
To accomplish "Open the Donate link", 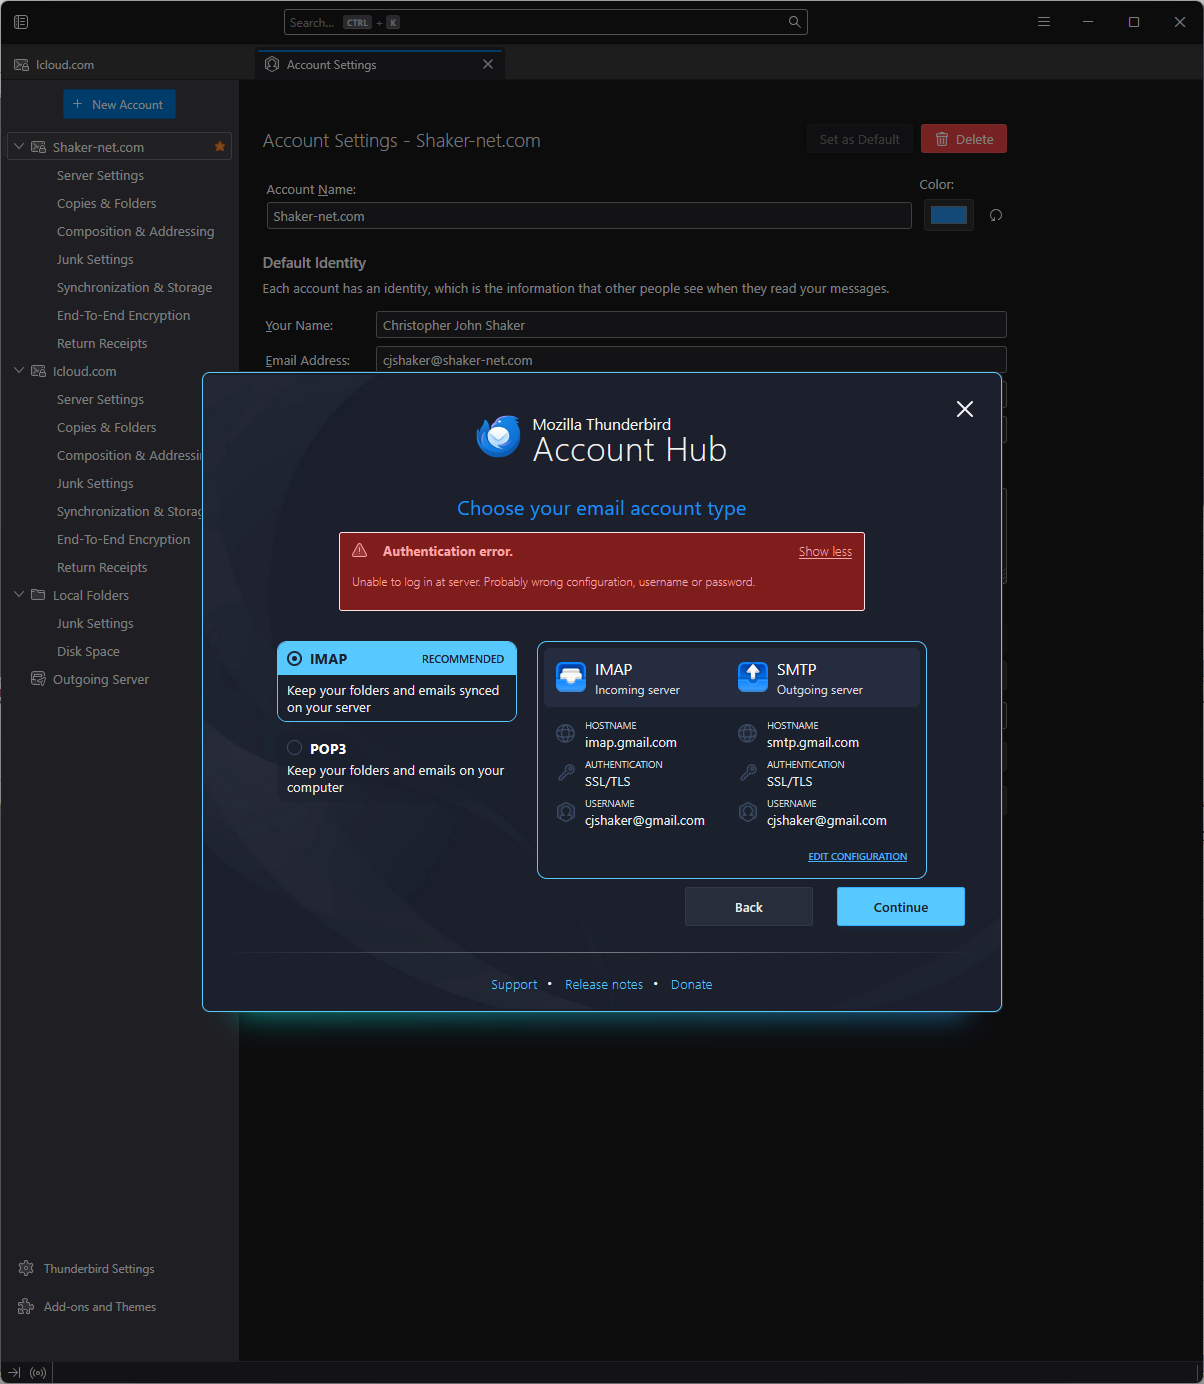I will (x=692, y=985).
